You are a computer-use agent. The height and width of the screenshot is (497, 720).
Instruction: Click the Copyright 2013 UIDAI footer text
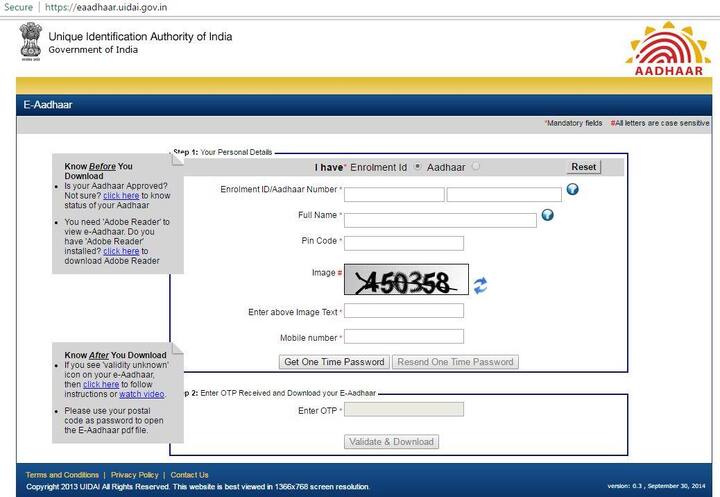coord(197,486)
